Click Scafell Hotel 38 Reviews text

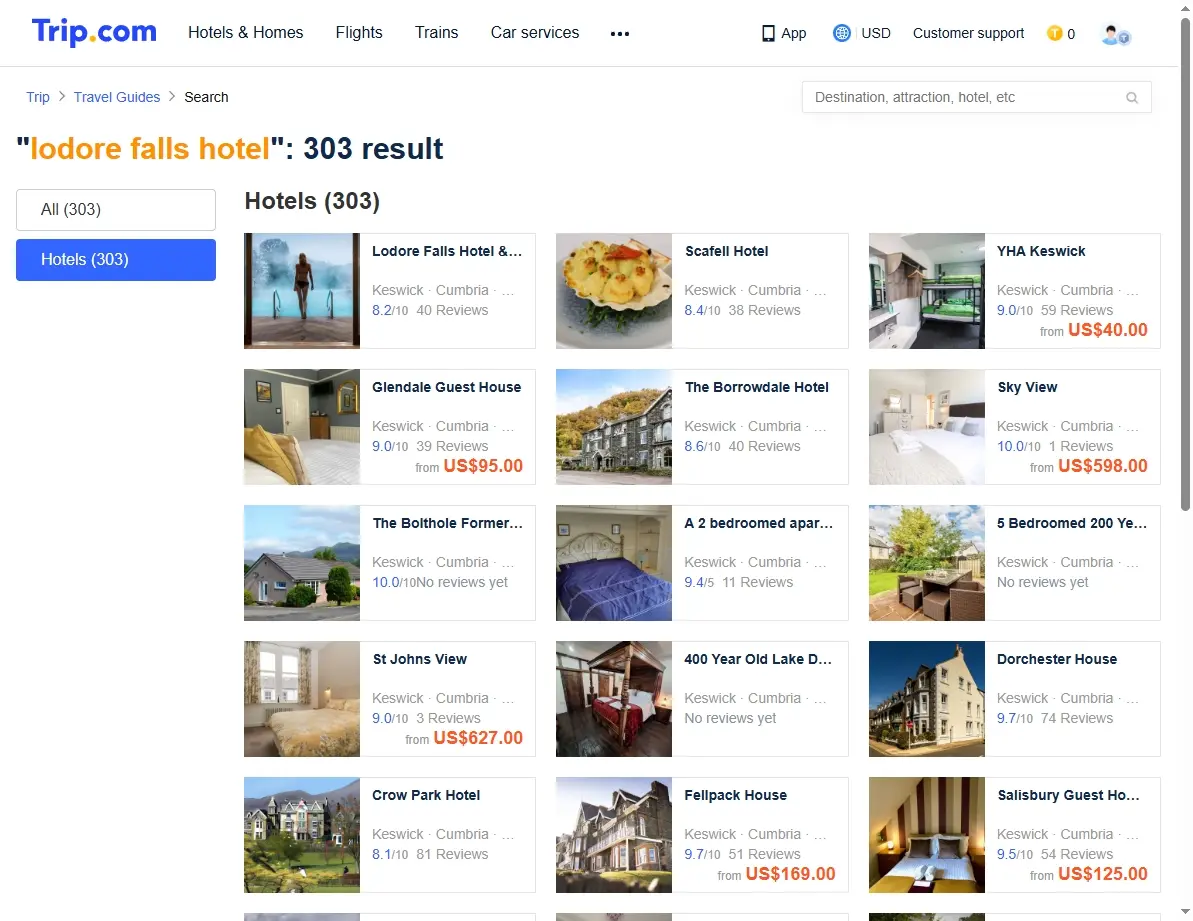(764, 310)
